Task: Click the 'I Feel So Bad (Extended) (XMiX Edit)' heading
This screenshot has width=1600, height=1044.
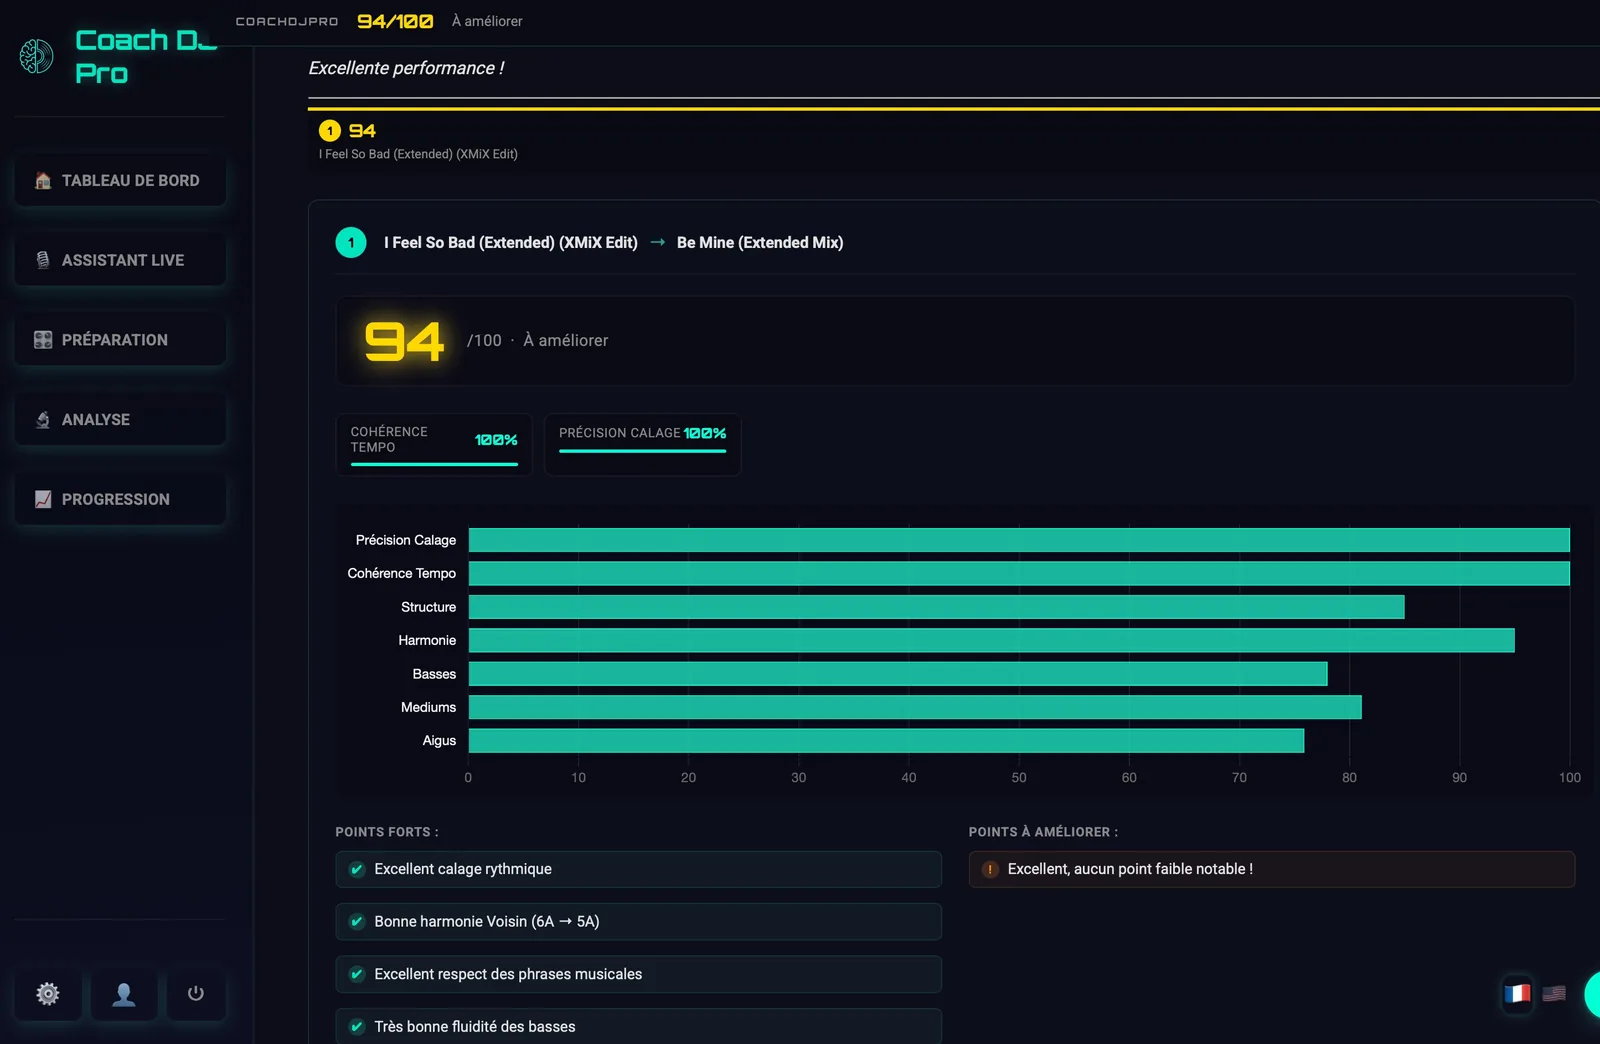Action: tap(511, 242)
